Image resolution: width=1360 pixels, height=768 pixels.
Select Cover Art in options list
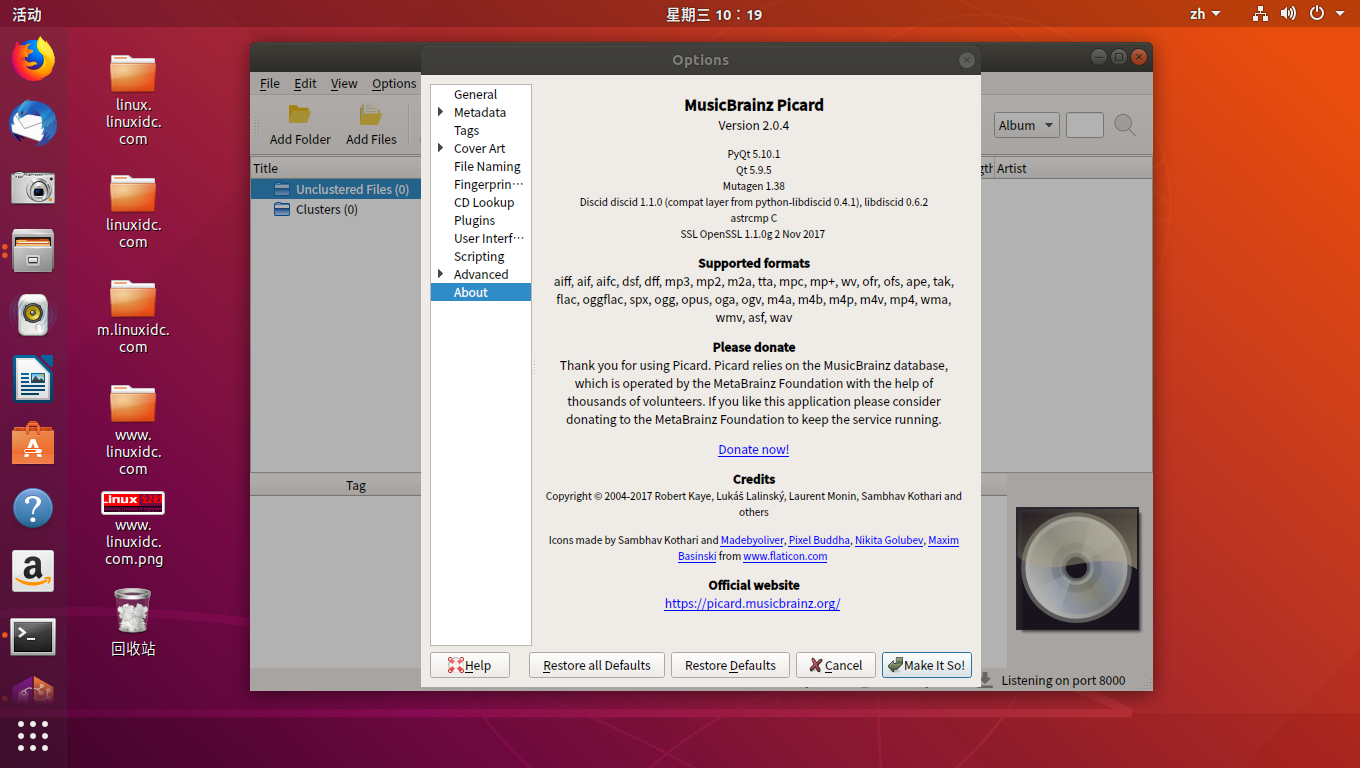click(481, 148)
